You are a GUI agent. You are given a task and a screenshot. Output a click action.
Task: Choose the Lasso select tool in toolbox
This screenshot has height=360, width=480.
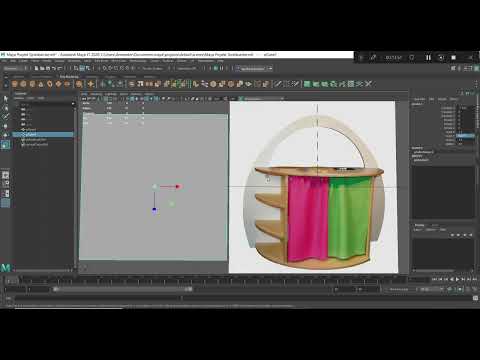5,108
